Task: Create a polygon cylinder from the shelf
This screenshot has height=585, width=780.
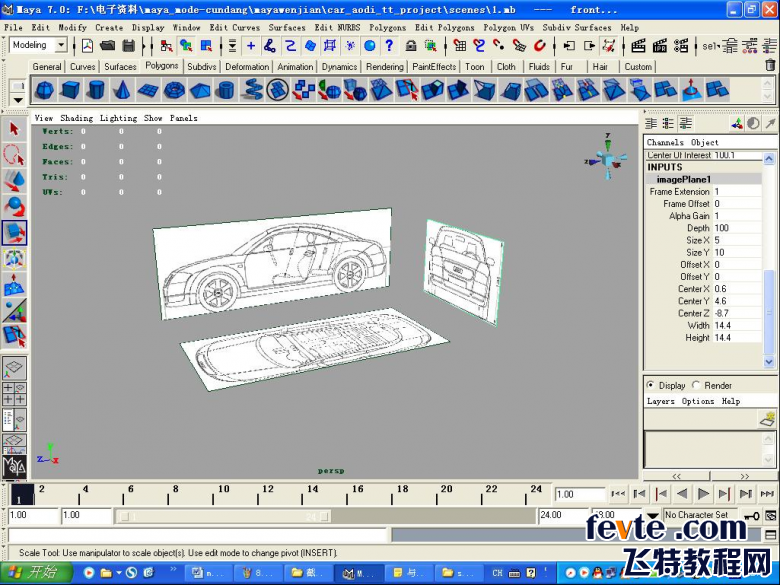Action: click(x=97, y=91)
